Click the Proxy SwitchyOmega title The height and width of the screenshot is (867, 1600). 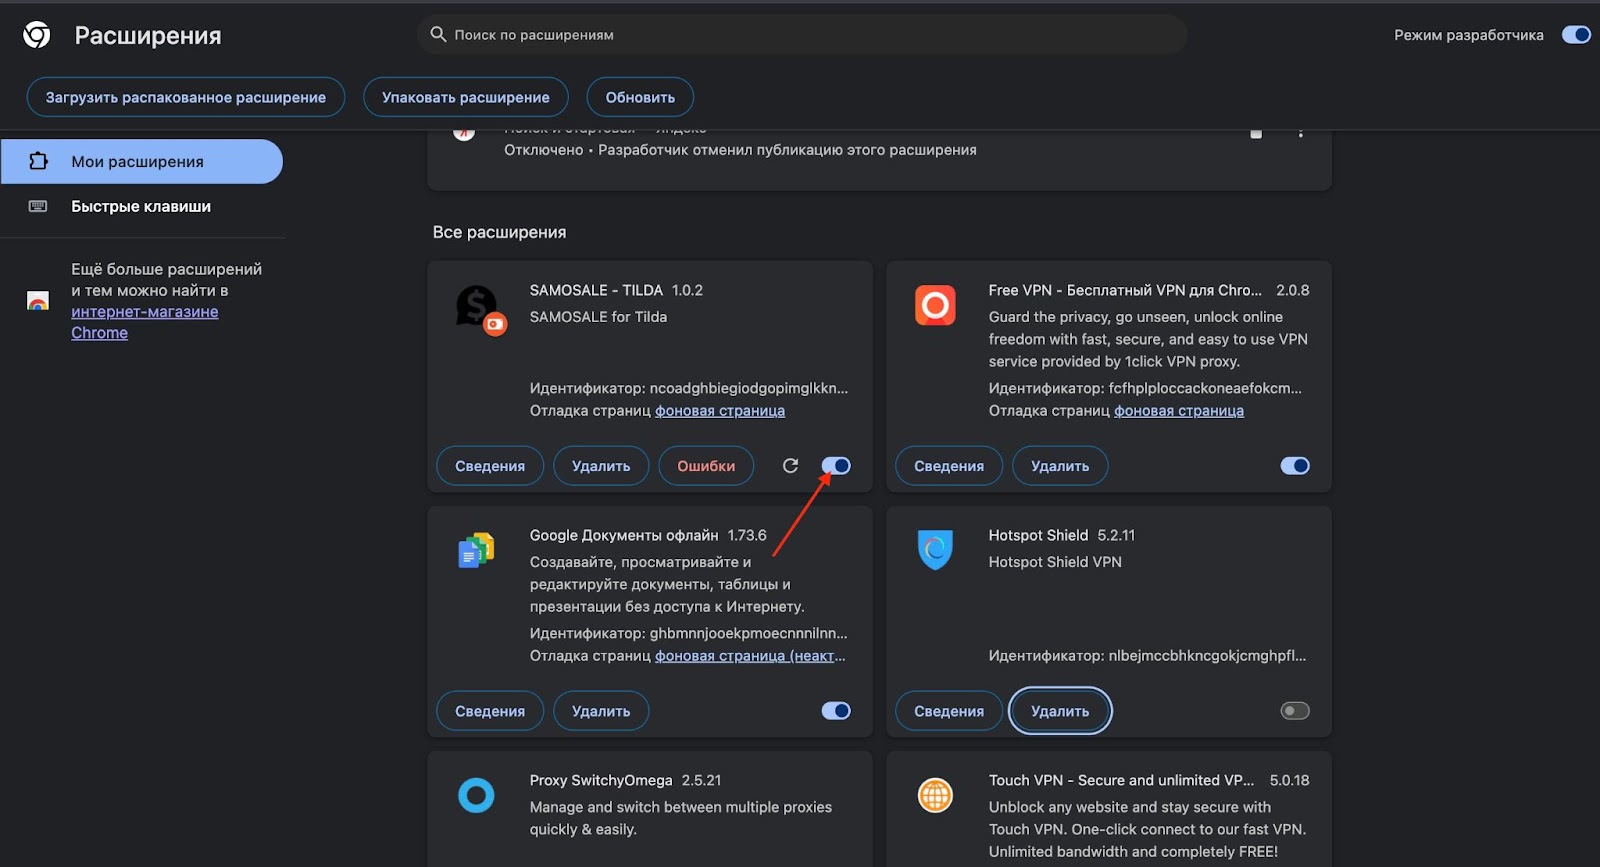pyautogui.click(x=601, y=780)
